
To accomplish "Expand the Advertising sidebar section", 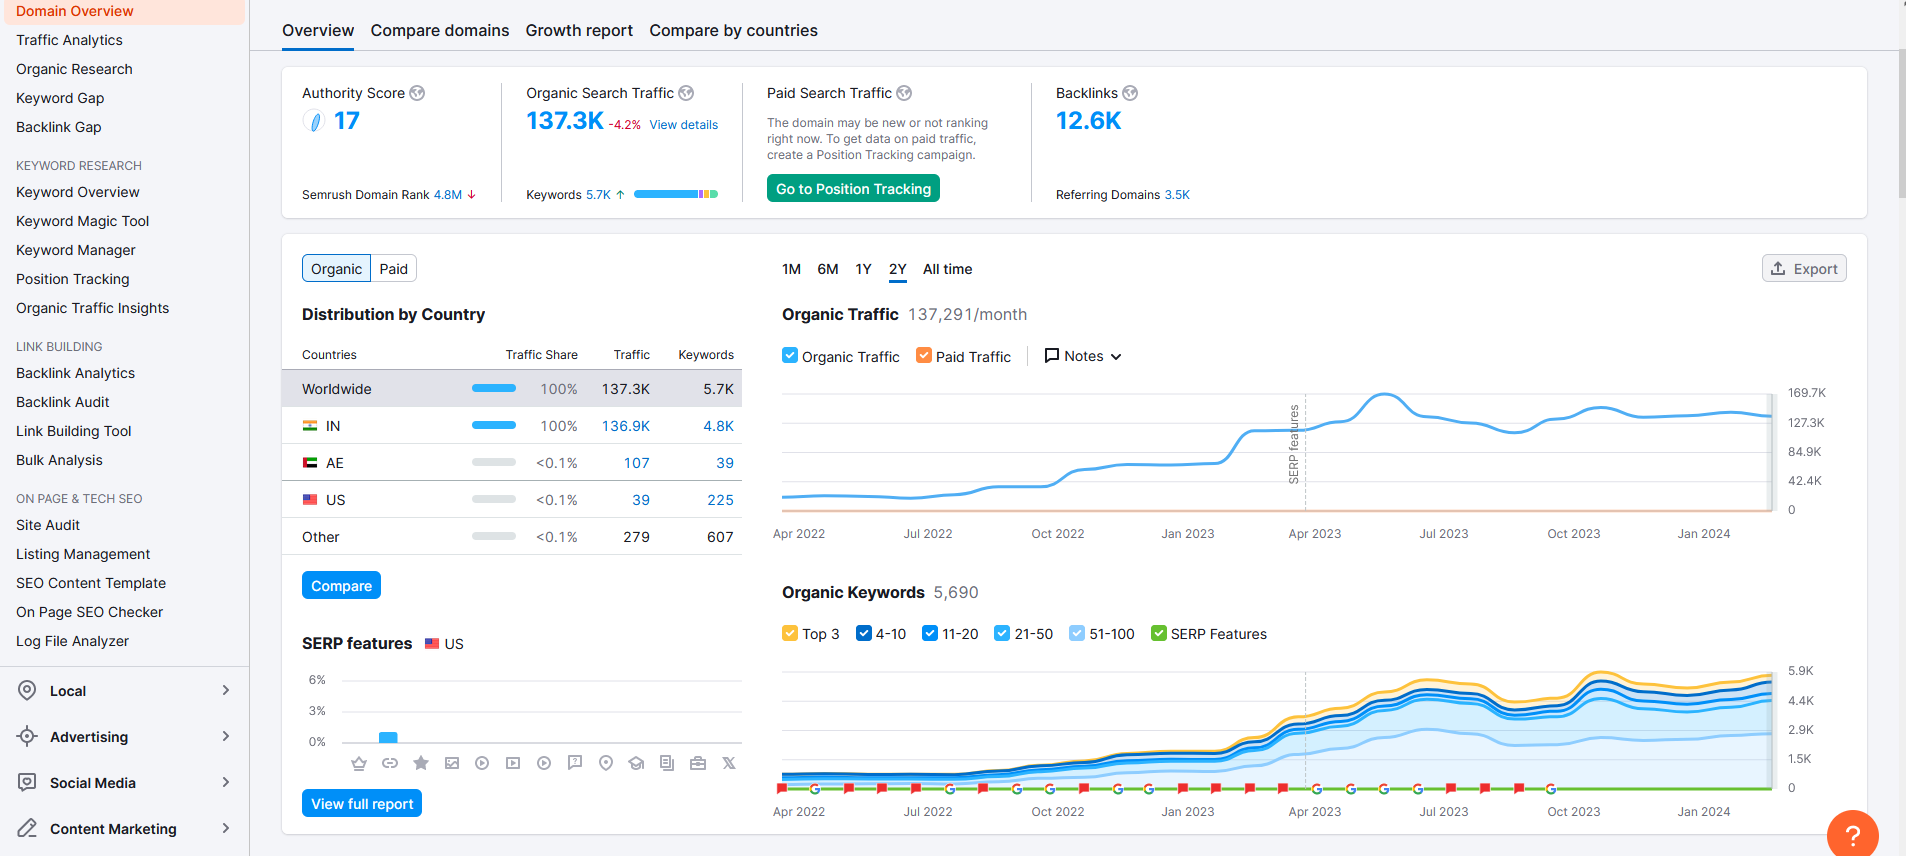I will pos(125,737).
